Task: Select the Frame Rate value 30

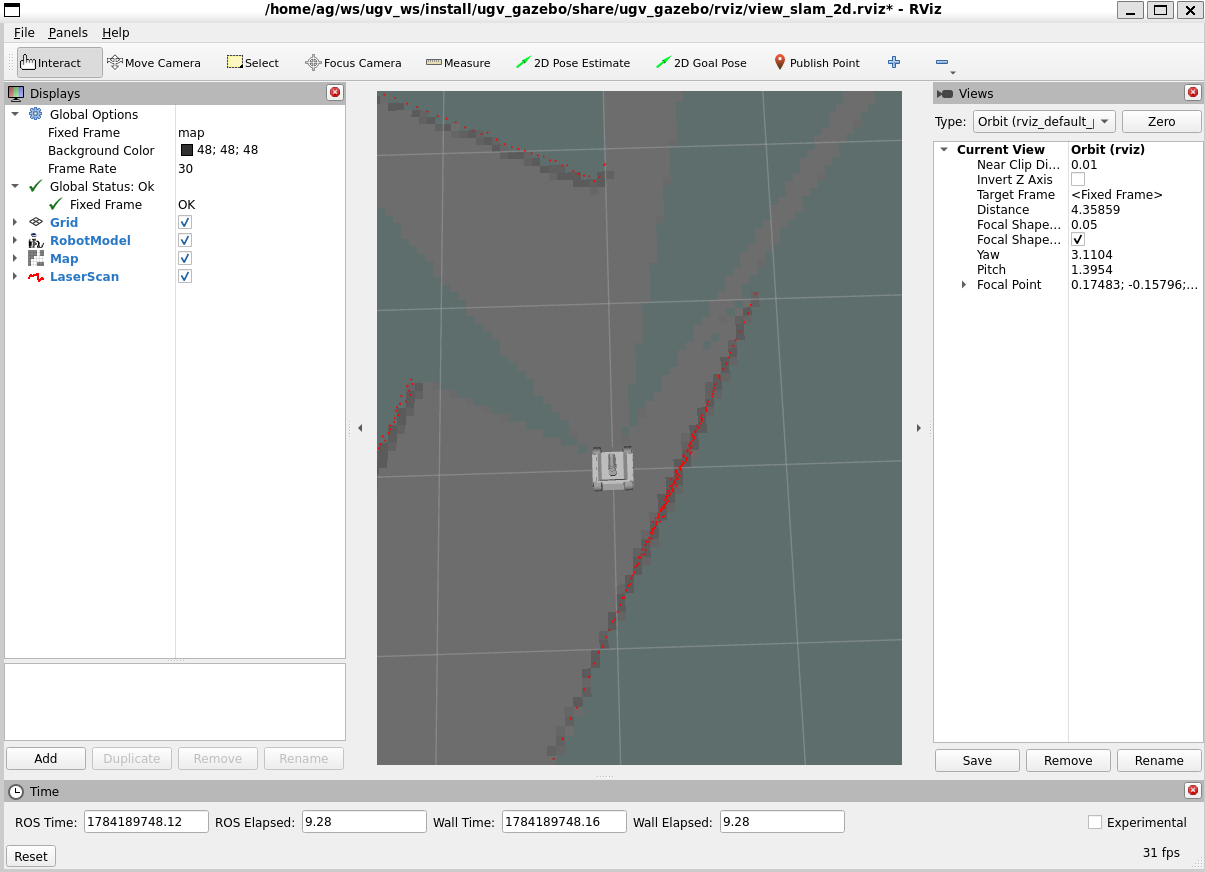Action: (x=186, y=168)
